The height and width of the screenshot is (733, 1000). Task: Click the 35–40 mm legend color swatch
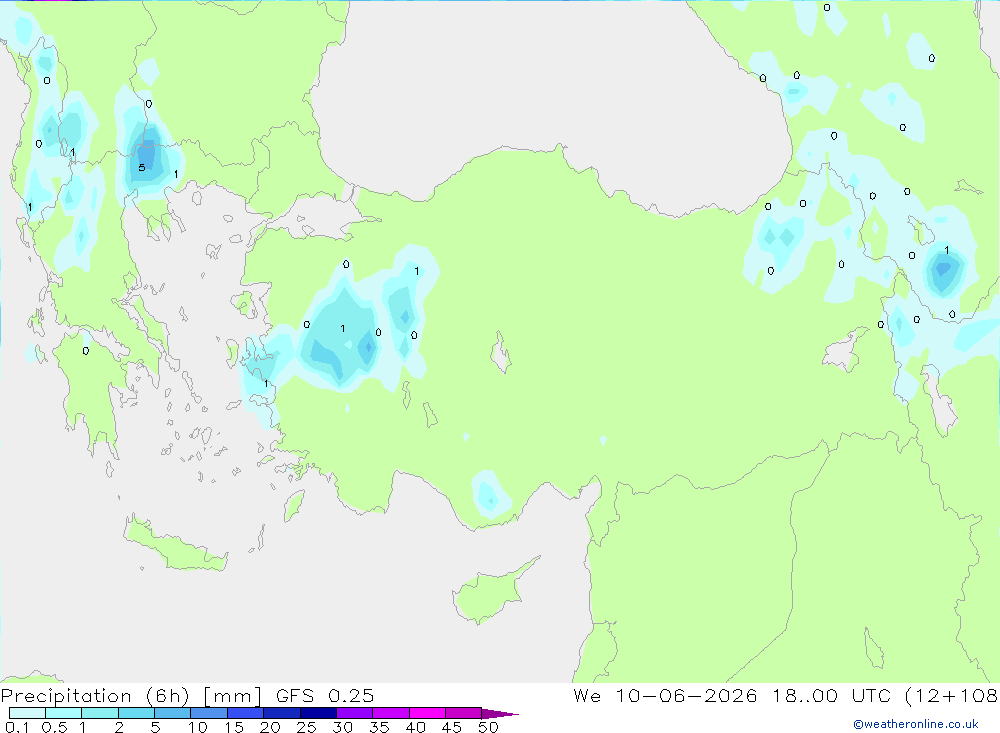[x=390, y=713]
